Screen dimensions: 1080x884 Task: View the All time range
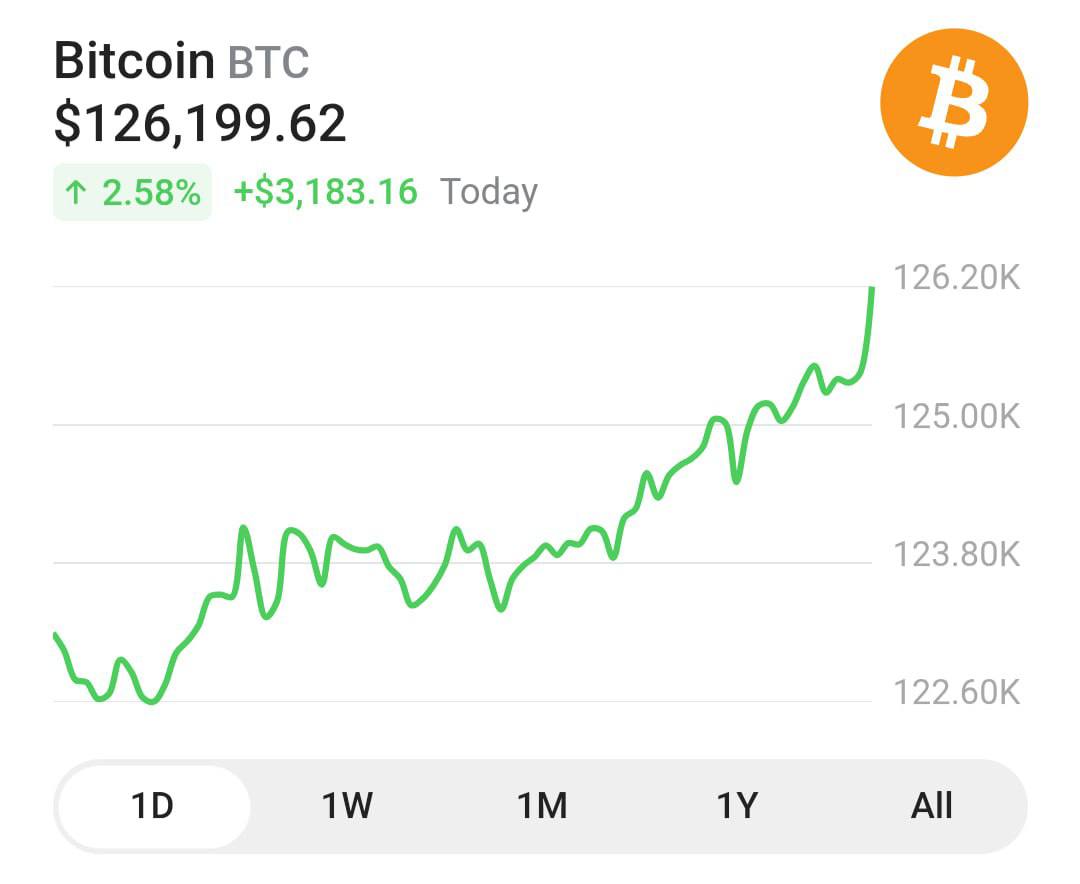click(x=931, y=805)
